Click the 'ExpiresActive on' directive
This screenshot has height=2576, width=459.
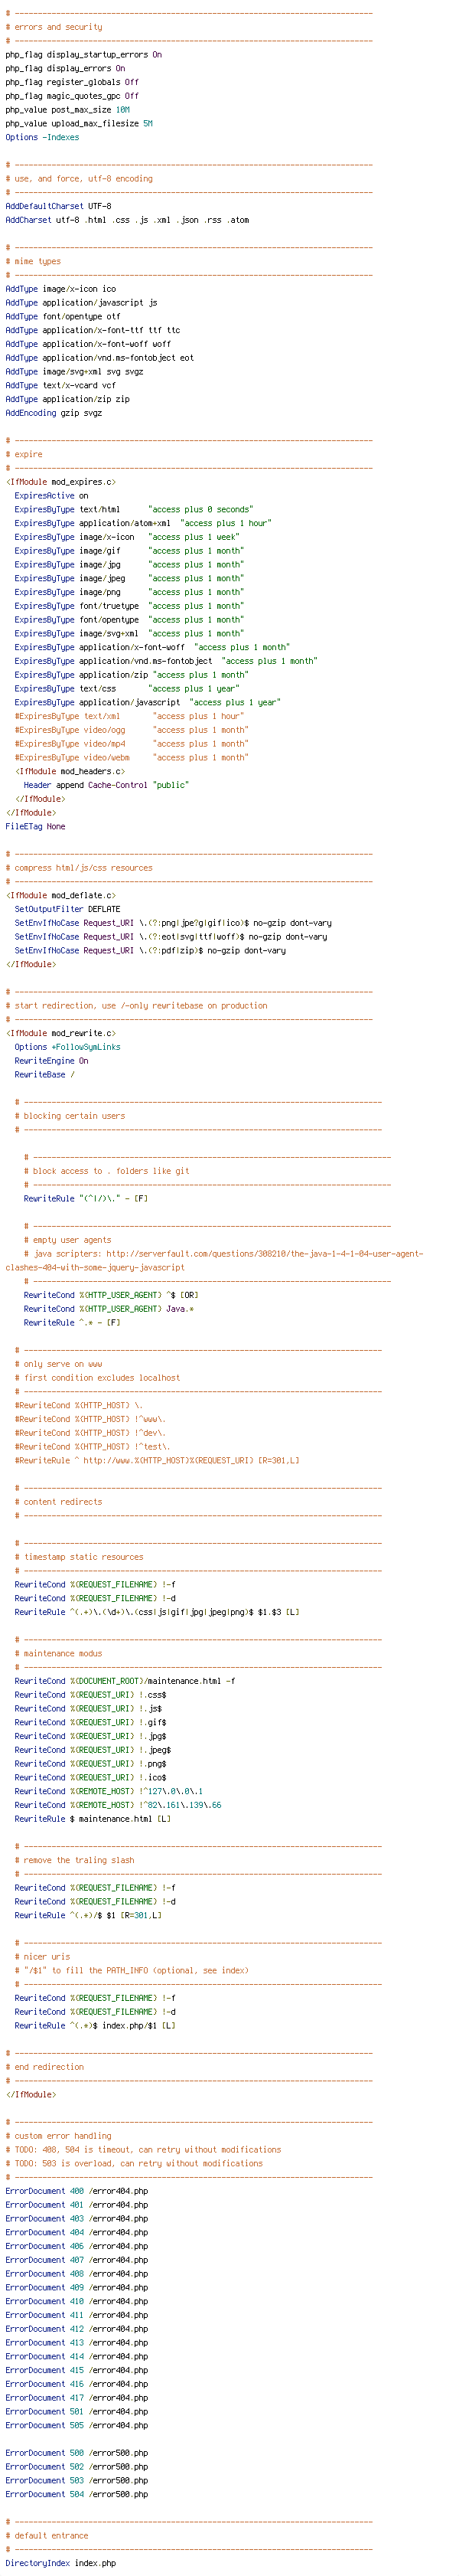point(51,496)
